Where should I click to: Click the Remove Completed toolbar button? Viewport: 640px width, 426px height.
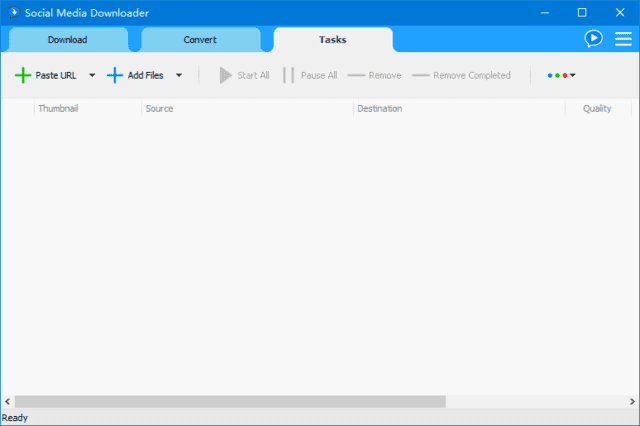(461, 75)
